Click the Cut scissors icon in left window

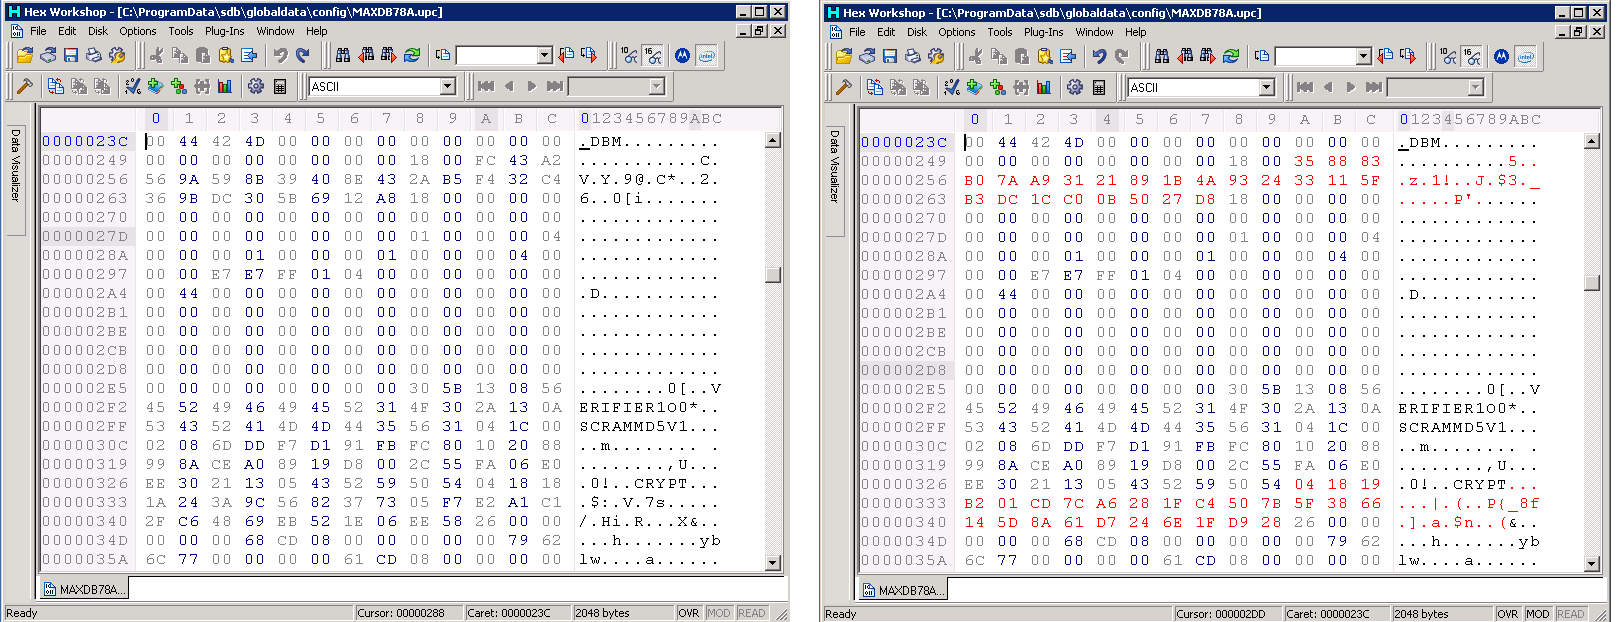[x=156, y=55]
